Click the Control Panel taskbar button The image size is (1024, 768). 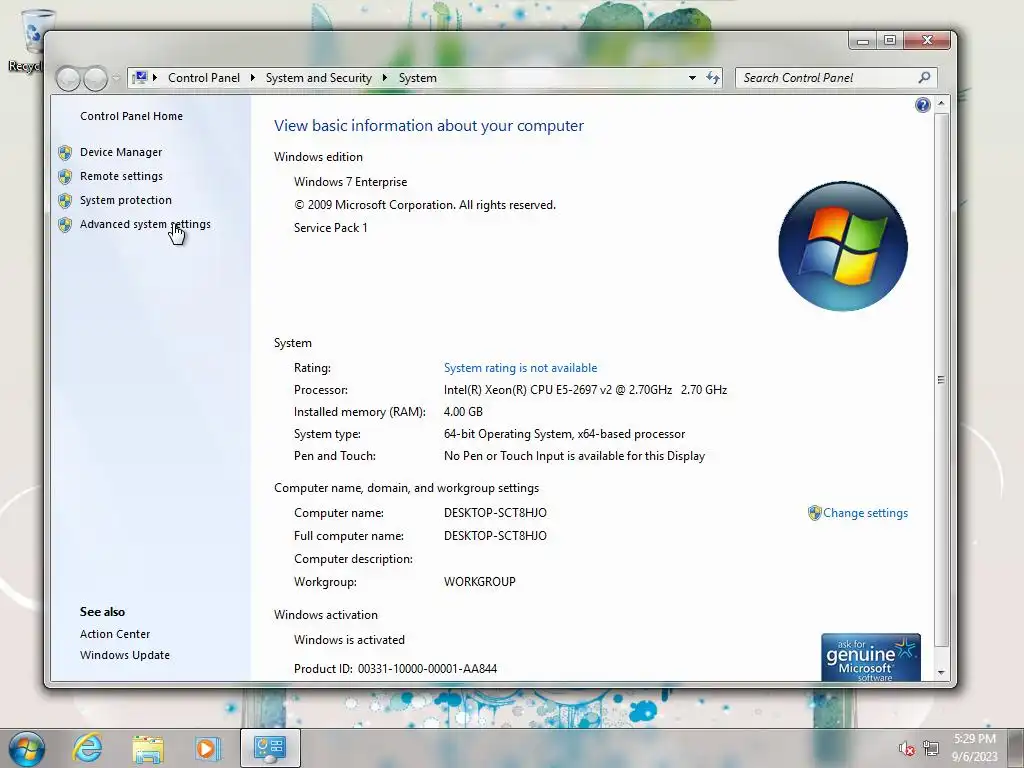click(270, 748)
